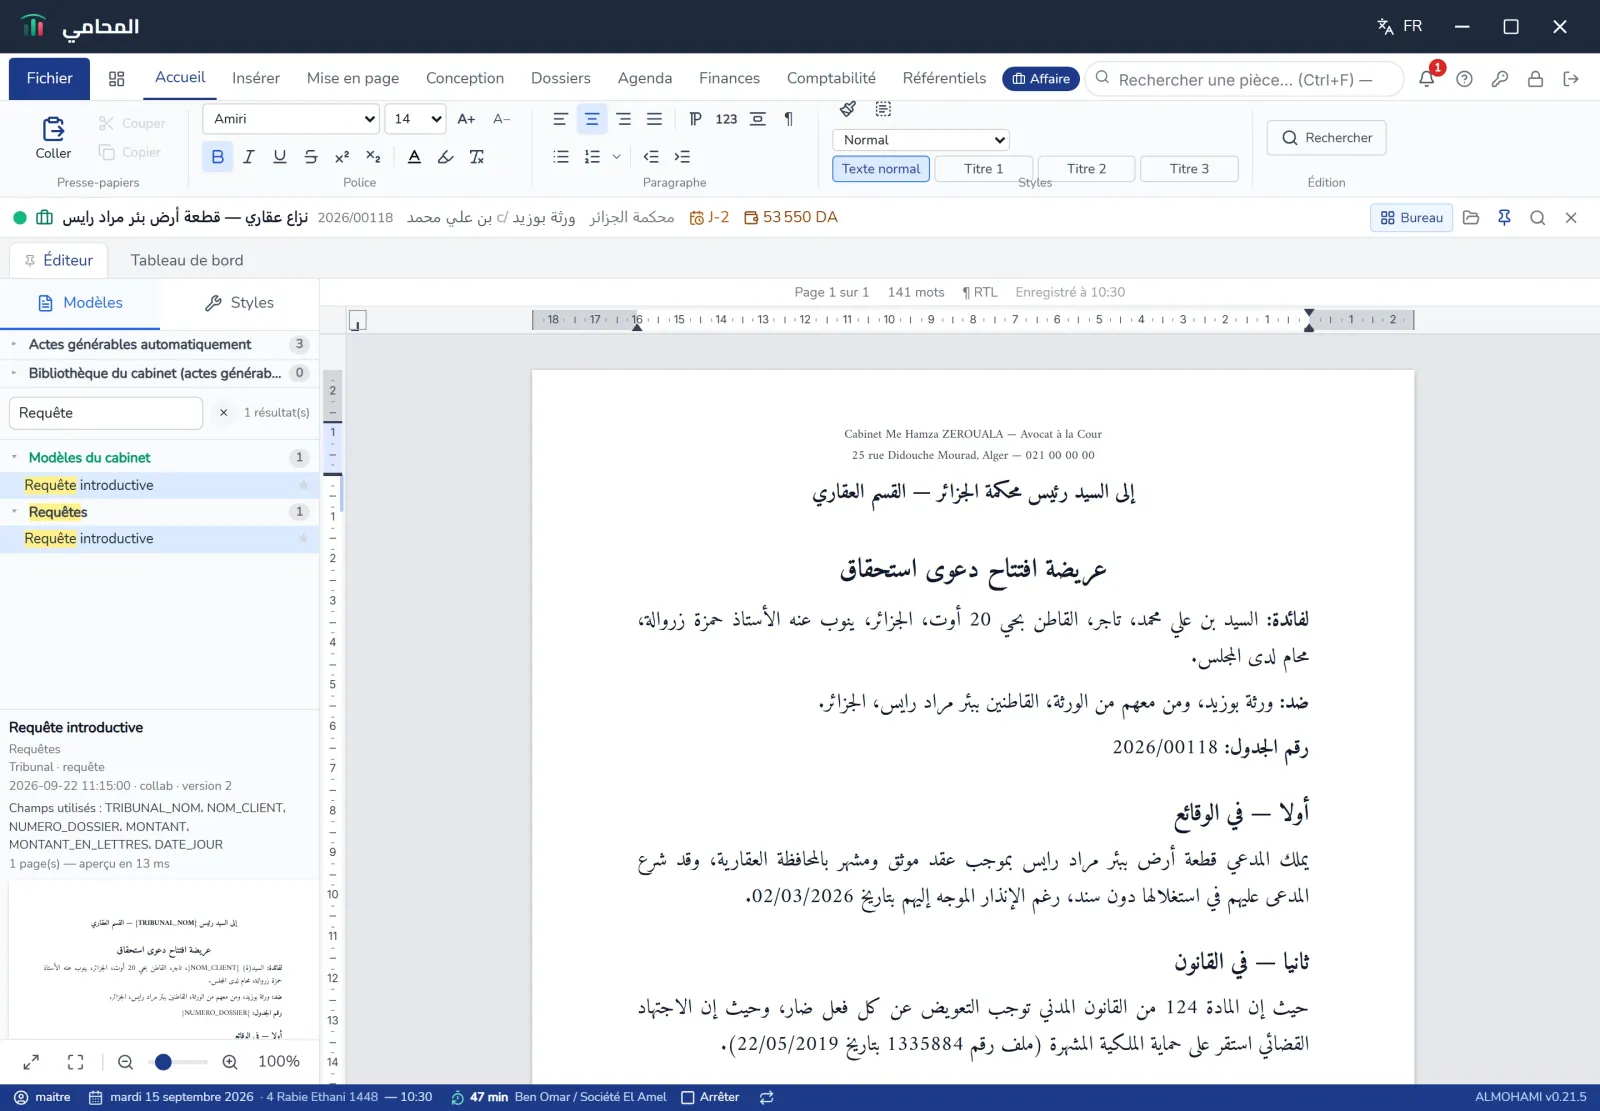Show paragraph marks pilcrow
This screenshot has height=1111, width=1600.
(x=789, y=119)
